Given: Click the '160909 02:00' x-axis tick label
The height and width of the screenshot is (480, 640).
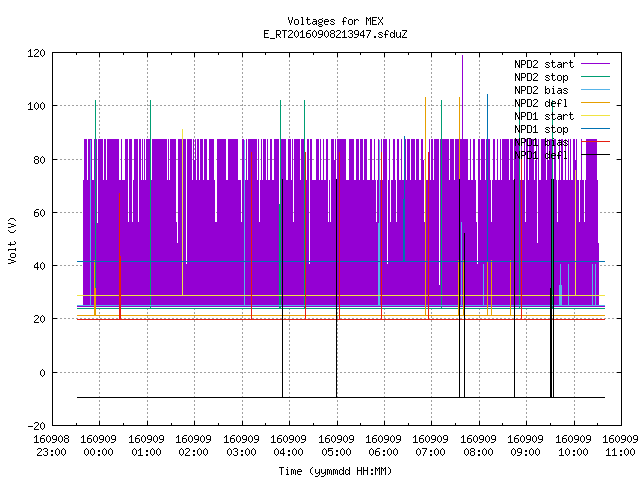Looking at the screenshot, I should tap(193, 445).
